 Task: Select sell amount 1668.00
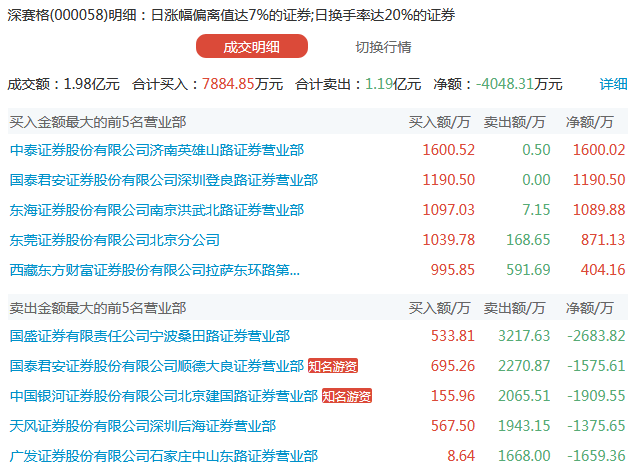coord(524,456)
